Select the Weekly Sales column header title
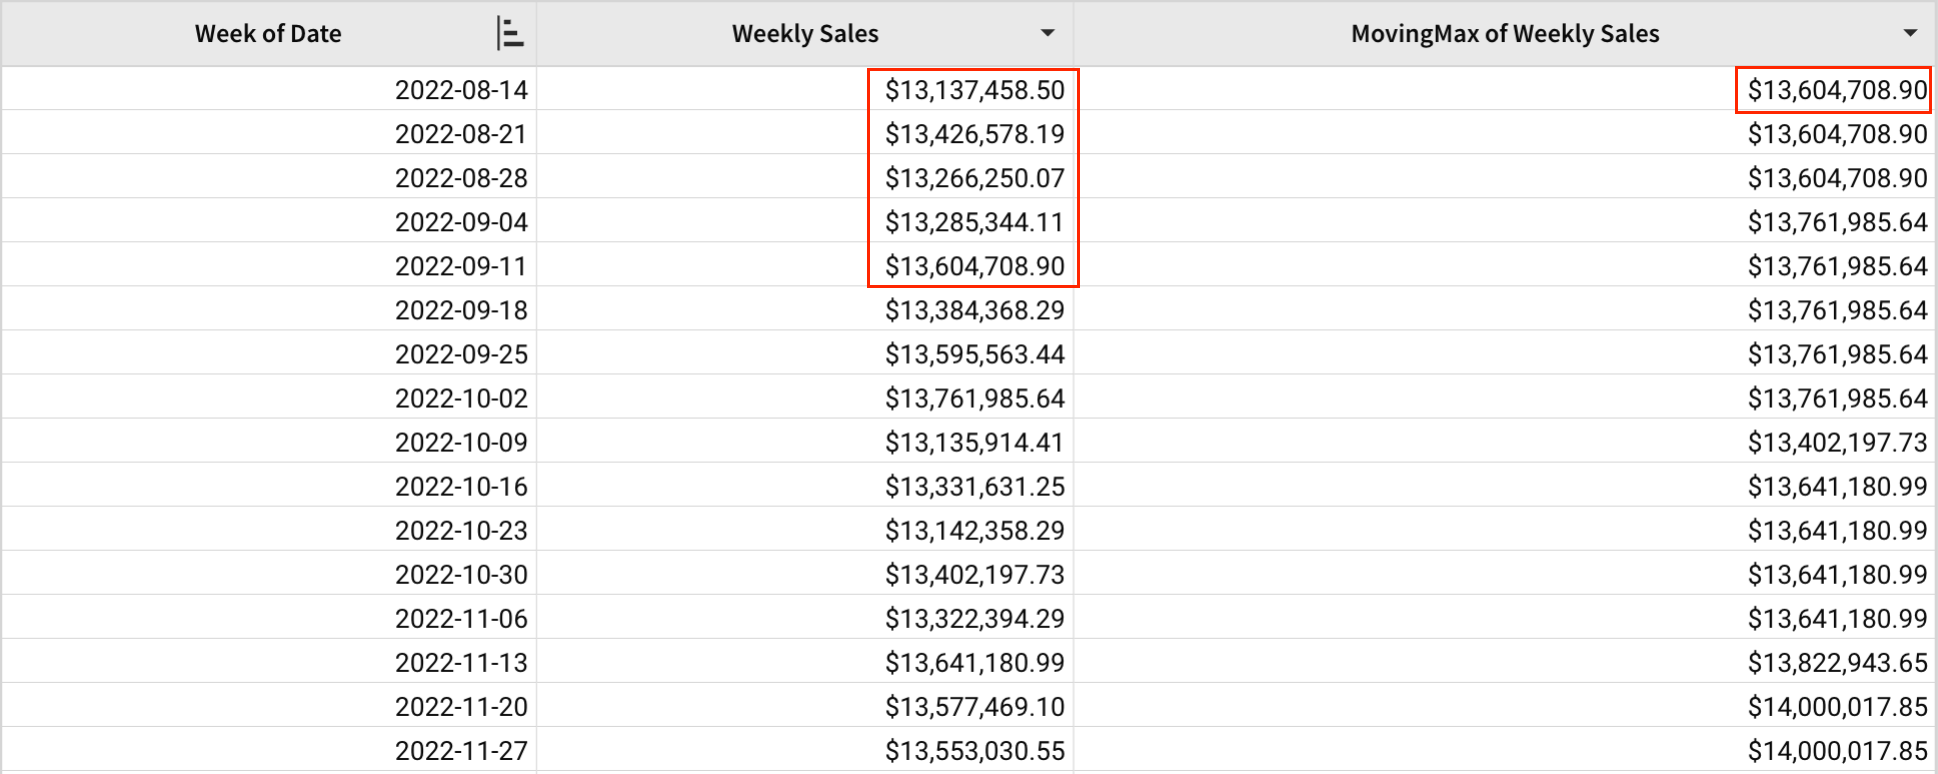This screenshot has width=1938, height=774. click(x=805, y=34)
